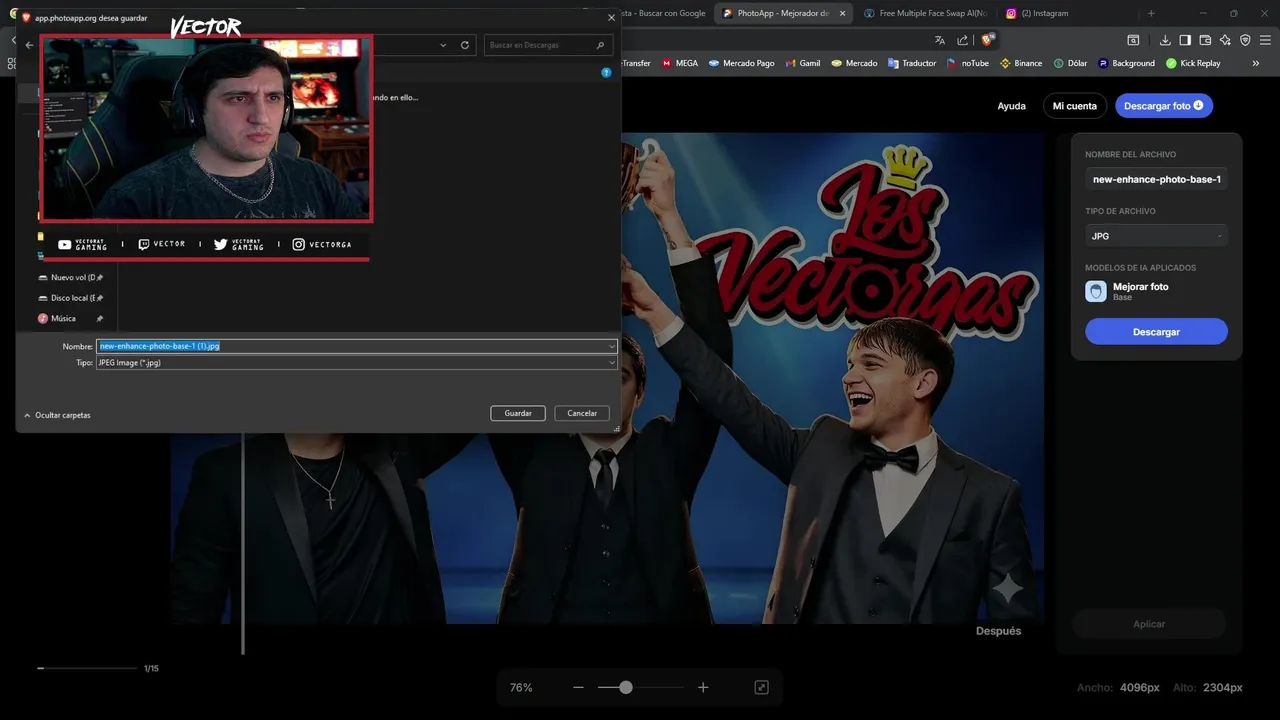The height and width of the screenshot is (720, 1280).
Task: Click the 1/15 progress bar
Action: 87,668
